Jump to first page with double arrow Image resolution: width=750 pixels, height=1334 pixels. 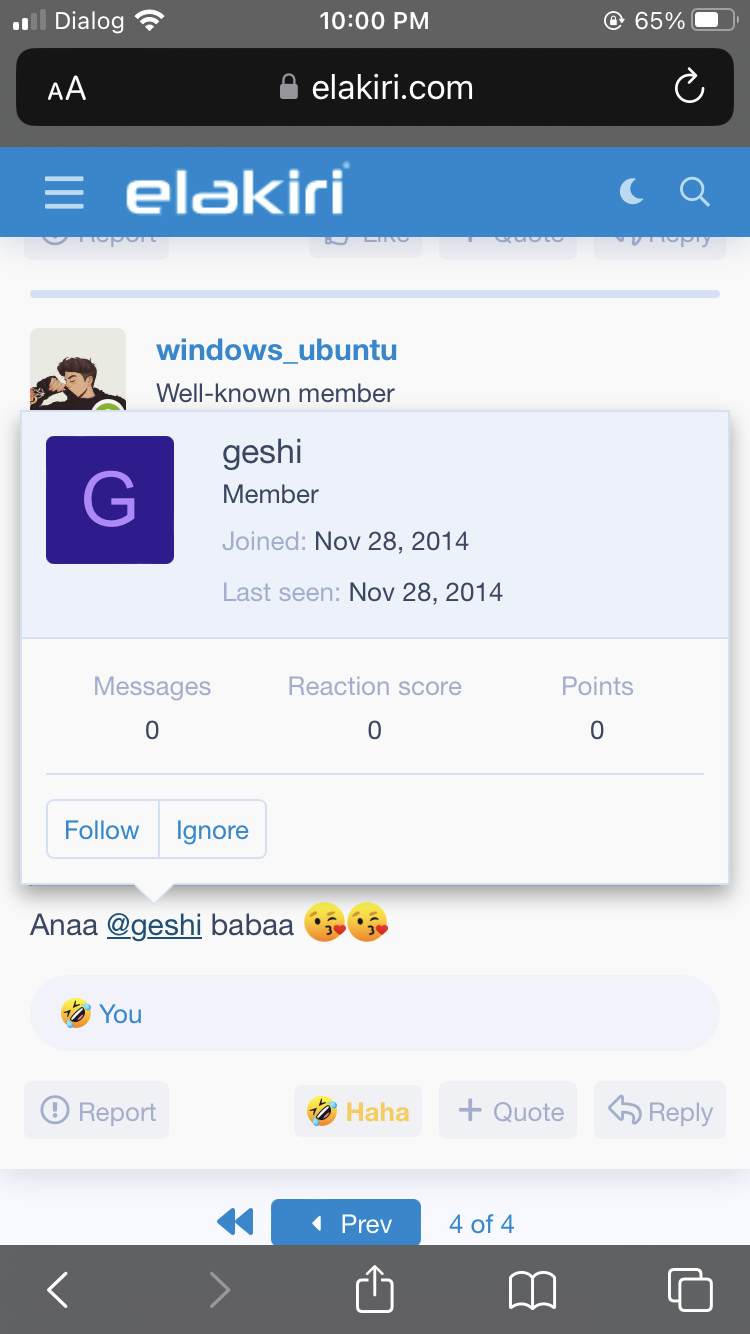tap(235, 1222)
